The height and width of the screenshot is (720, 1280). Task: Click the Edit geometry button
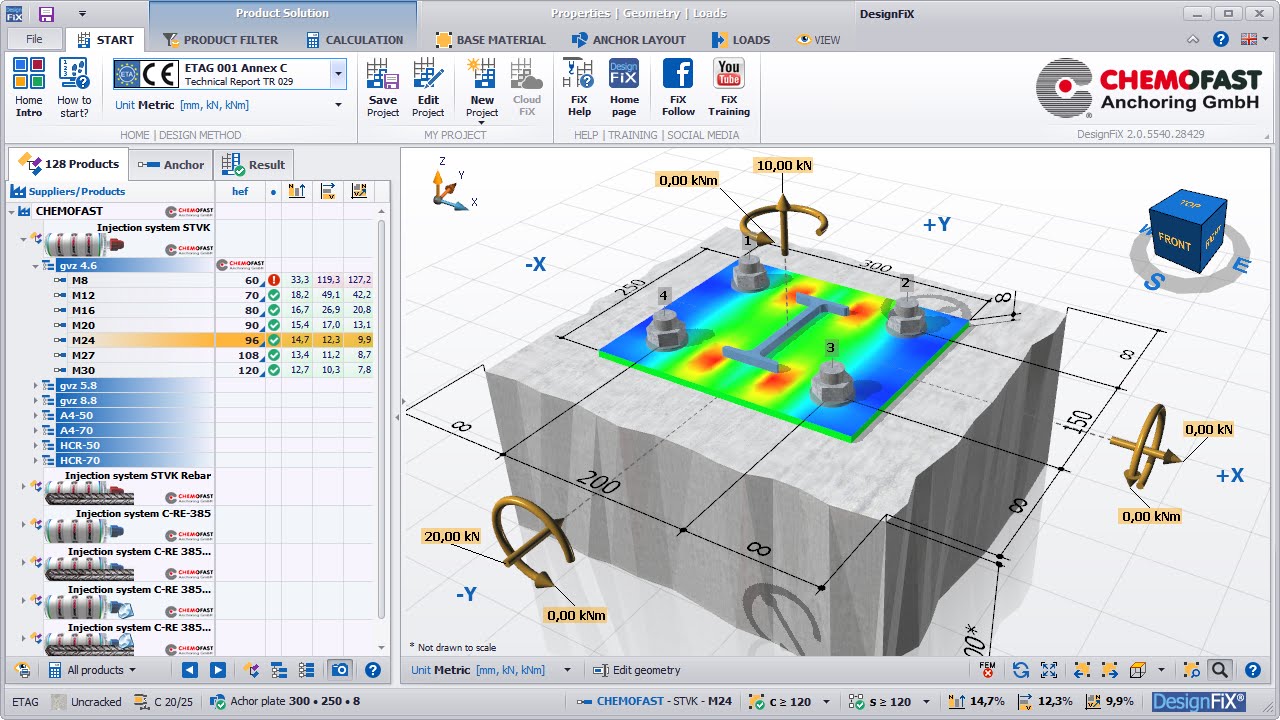point(636,670)
